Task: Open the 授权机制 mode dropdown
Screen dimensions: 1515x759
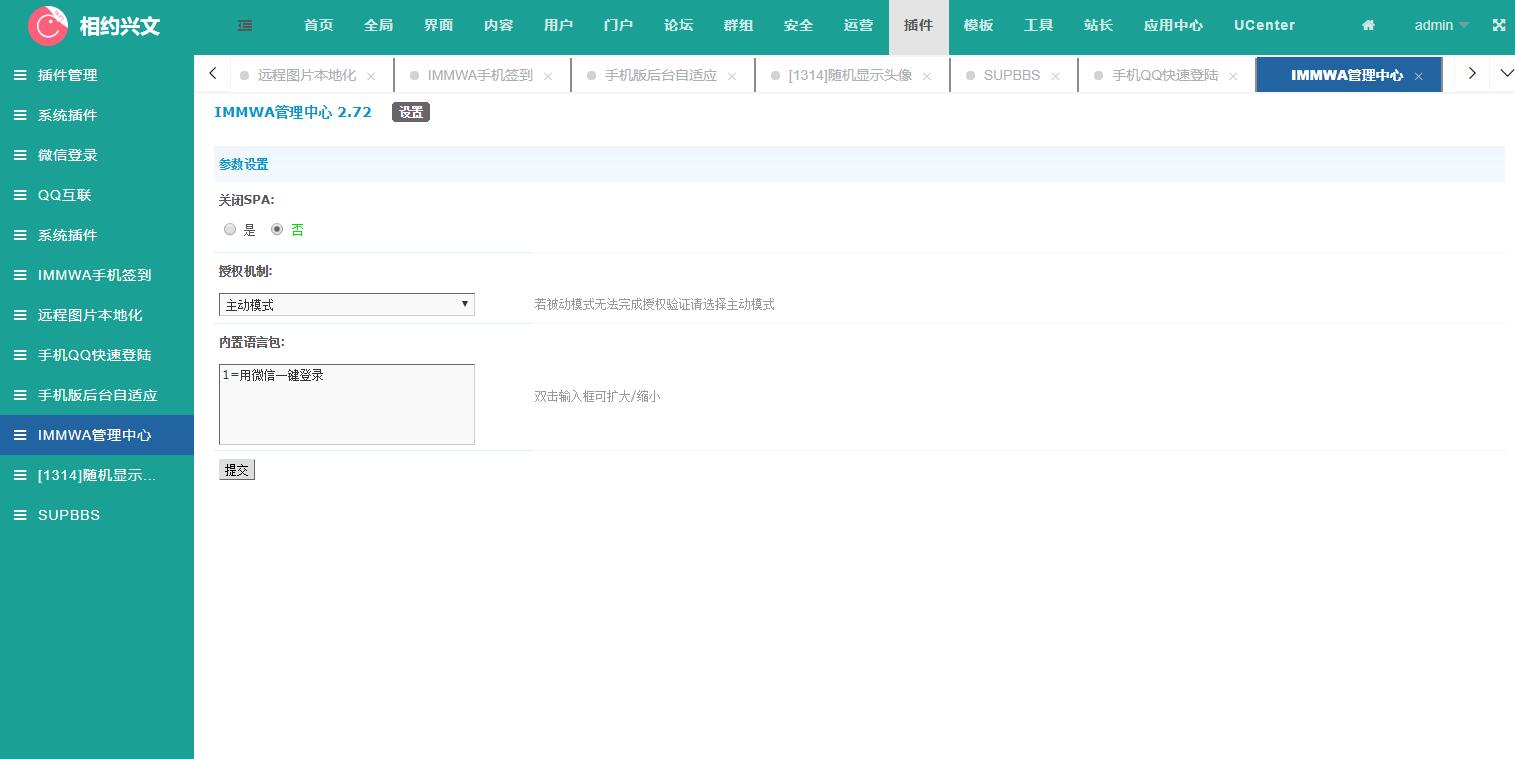Action: click(346, 304)
